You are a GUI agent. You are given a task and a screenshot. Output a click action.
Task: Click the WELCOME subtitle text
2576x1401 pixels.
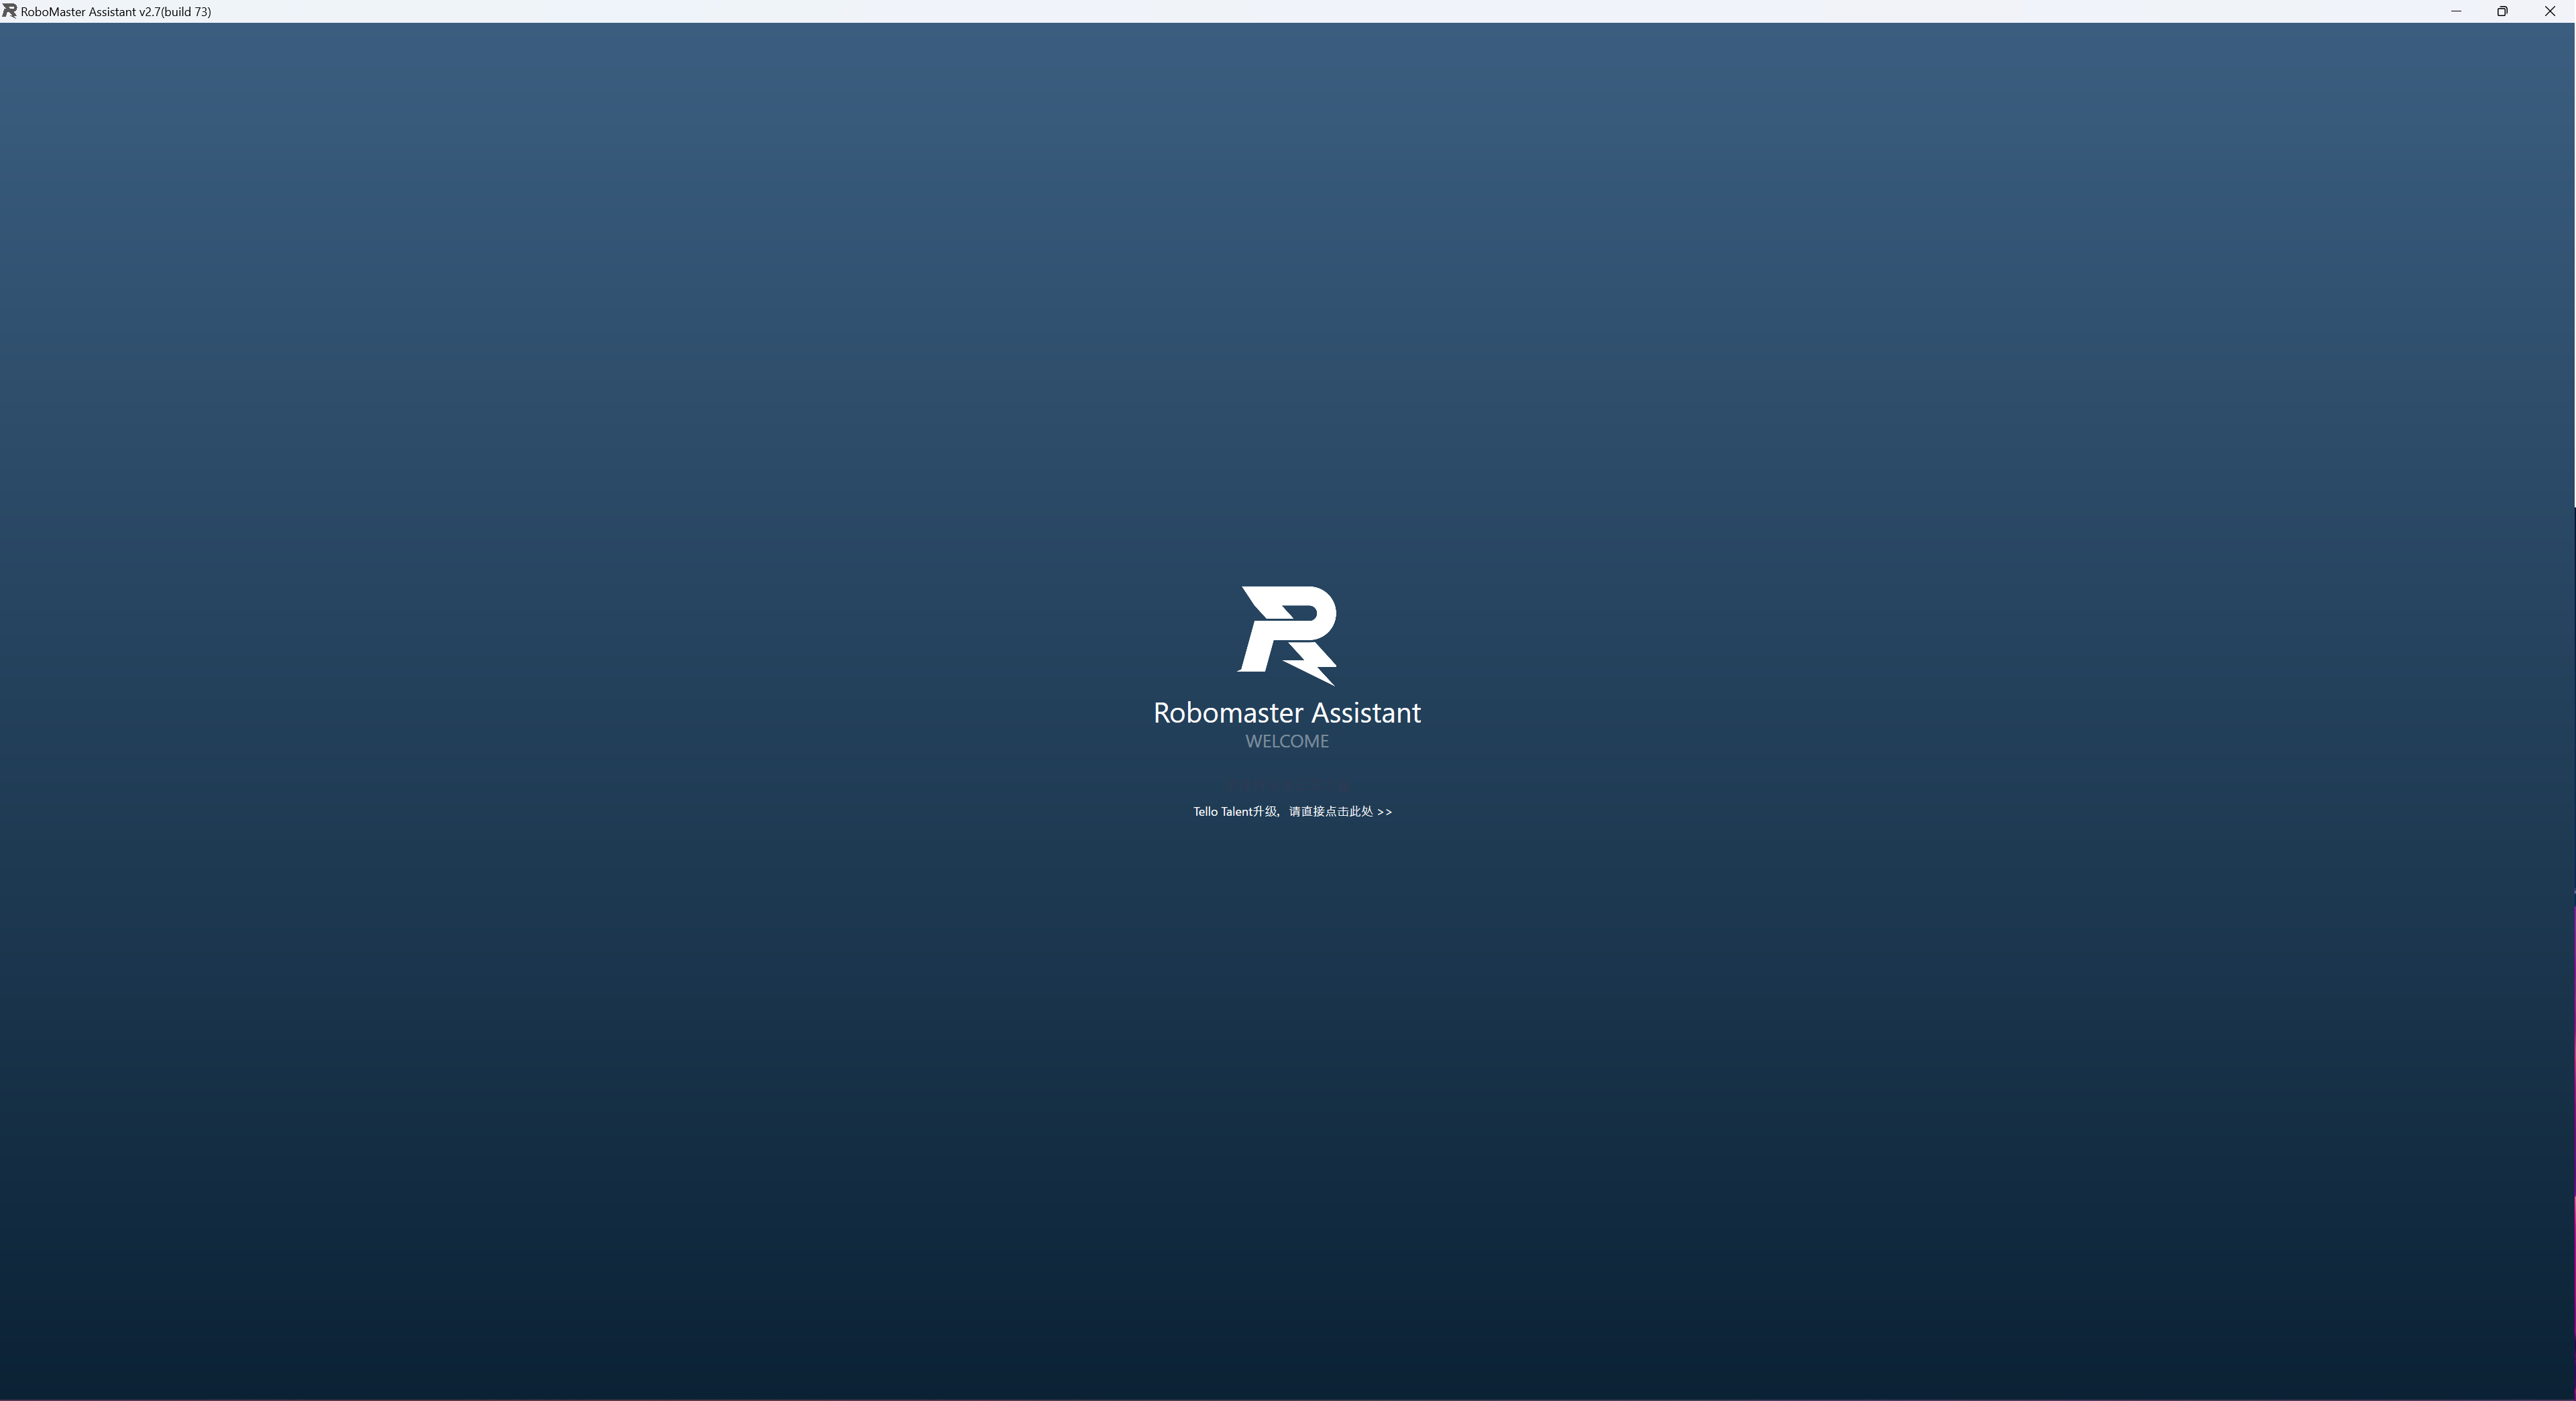pyautogui.click(x=1287, y=741)
